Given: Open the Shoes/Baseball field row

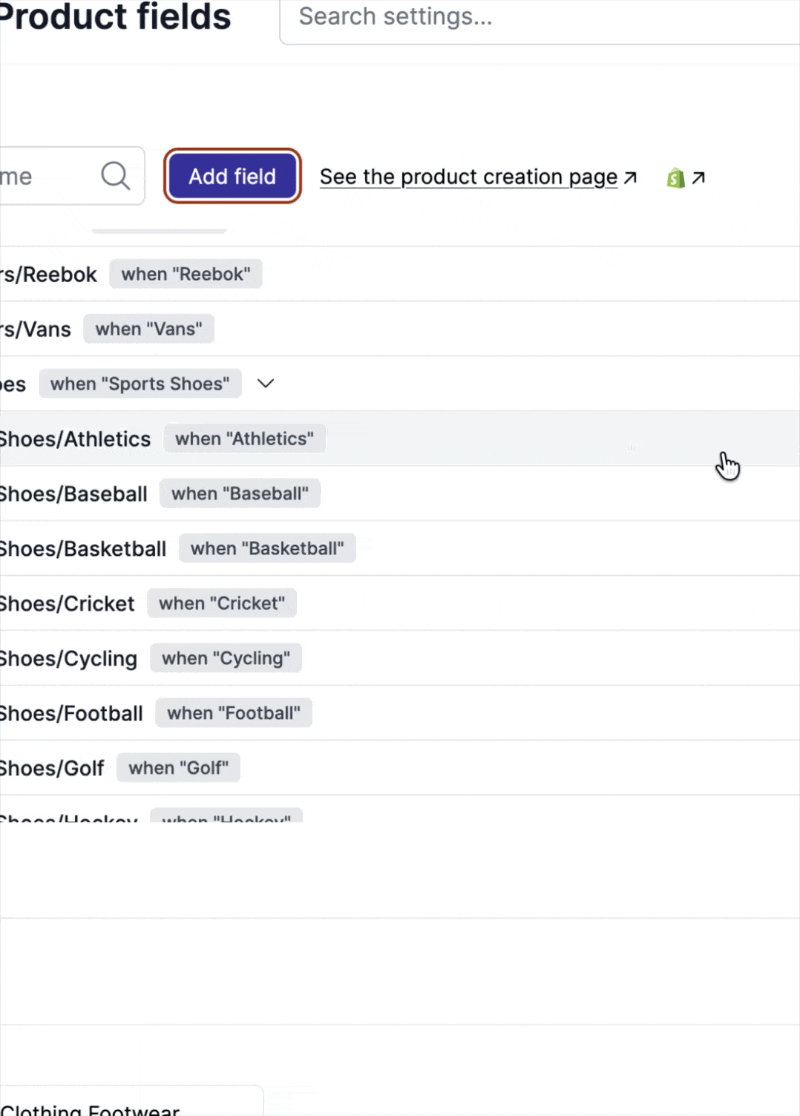Looking at the screenshot, I should click(400, 493).
